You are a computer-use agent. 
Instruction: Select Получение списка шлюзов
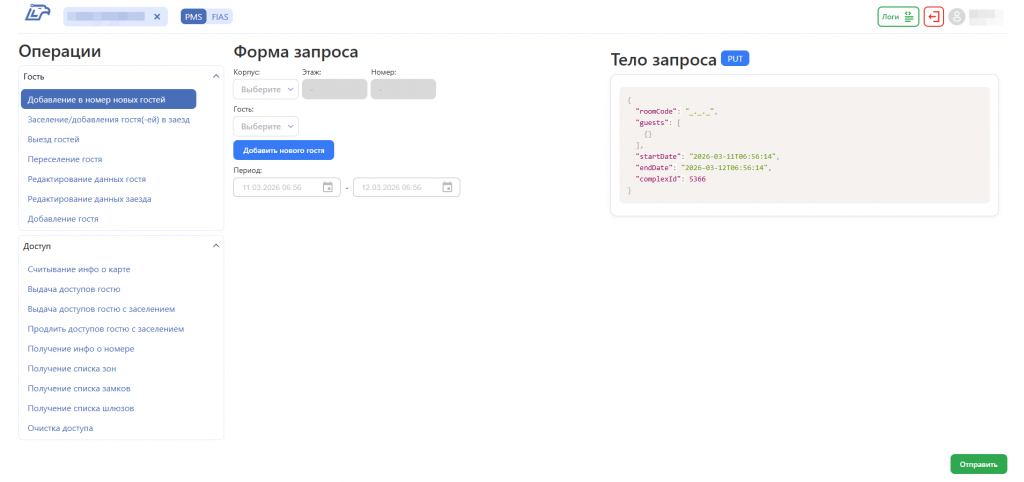pos(81,408)
